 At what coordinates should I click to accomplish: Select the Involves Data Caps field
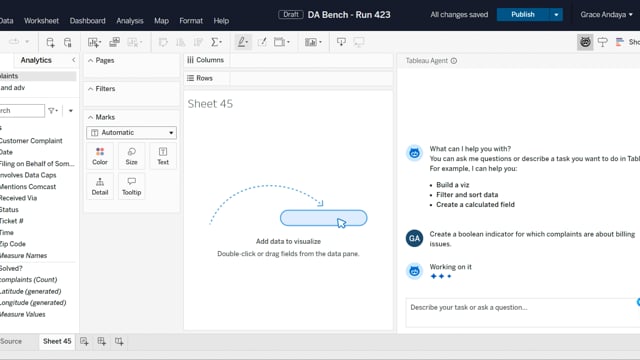pos(28,175)
